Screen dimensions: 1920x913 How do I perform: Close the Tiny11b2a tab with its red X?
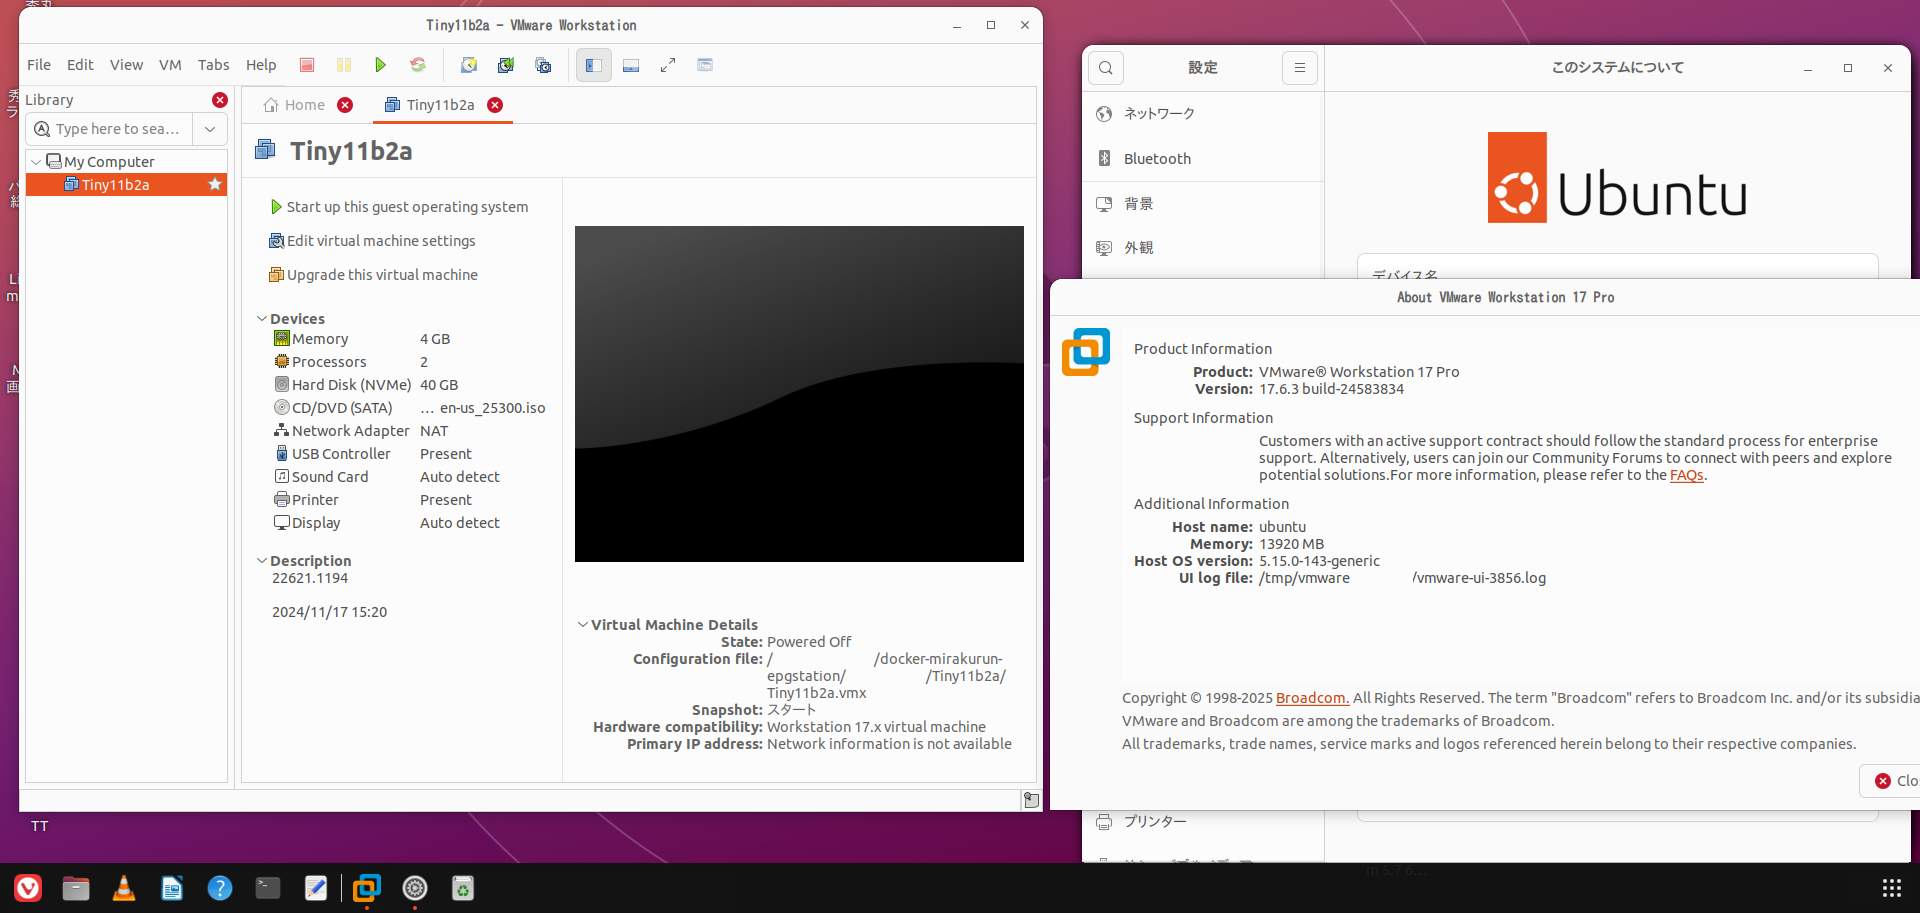pos(495,105)
